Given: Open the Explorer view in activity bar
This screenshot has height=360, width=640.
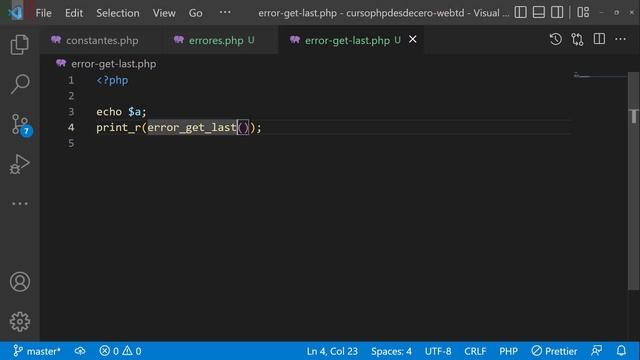Looking at the screenshot, I should [x=19, y=44].
